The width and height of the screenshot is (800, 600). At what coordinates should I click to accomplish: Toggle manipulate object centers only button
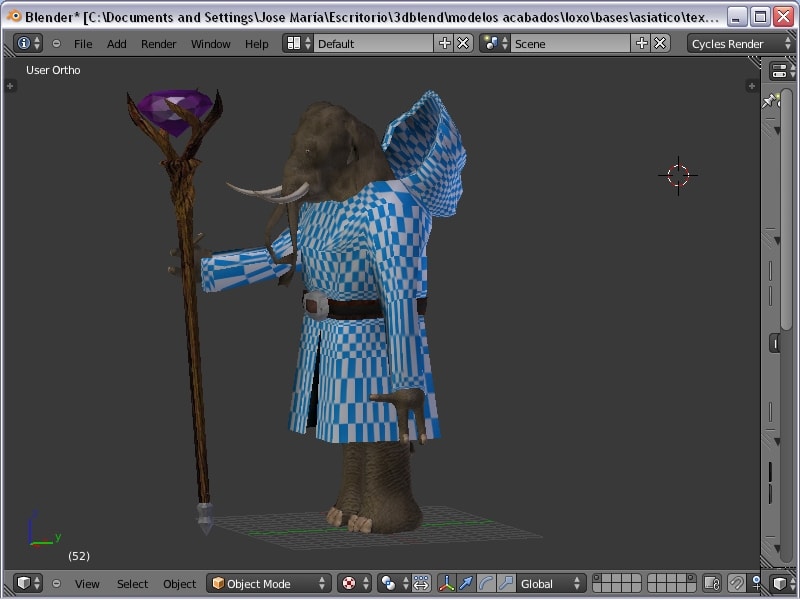[x=421, y=583]
